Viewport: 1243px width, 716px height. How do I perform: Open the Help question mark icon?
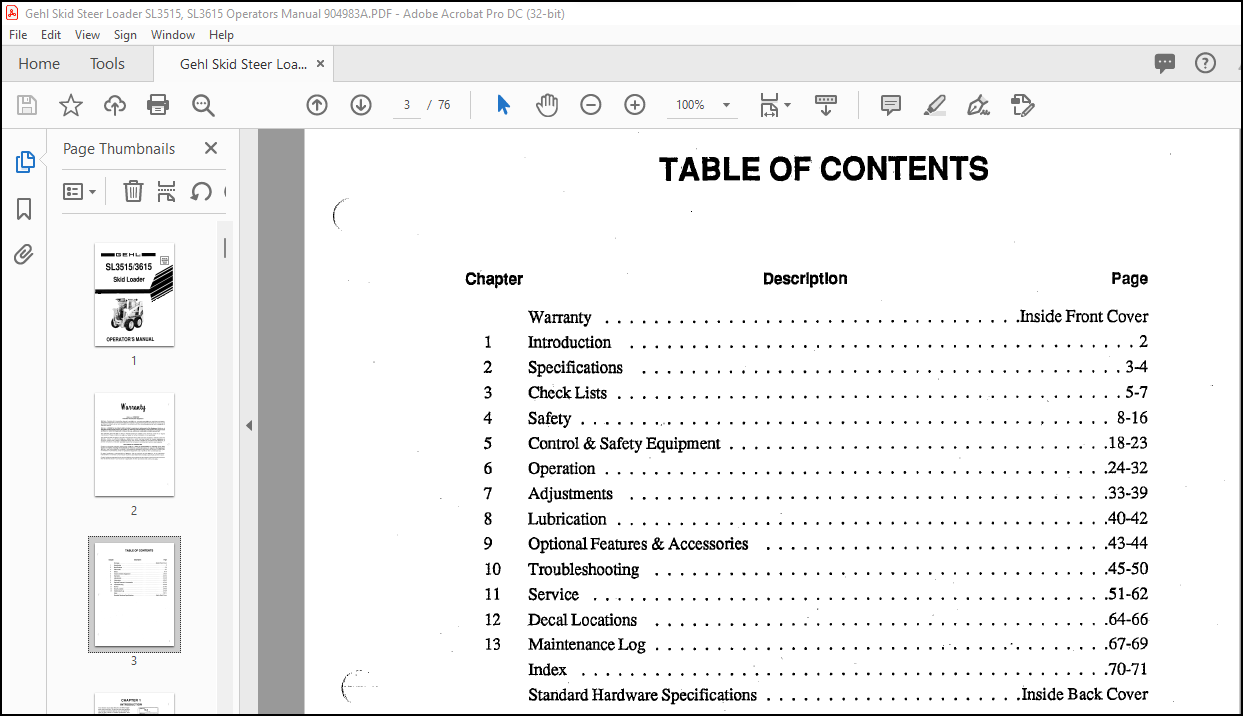(x=1206, y=63)
